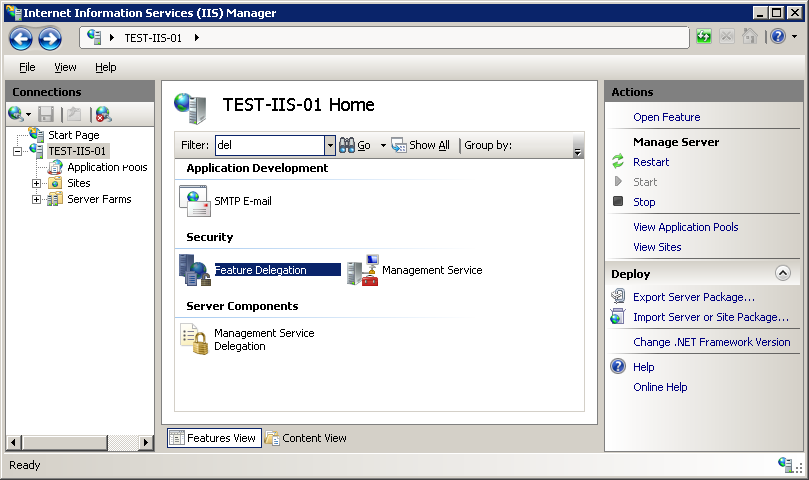Click the server icon in the address bar
The width and height of the screenshot is (809, 480).
[x=94, y=37]
